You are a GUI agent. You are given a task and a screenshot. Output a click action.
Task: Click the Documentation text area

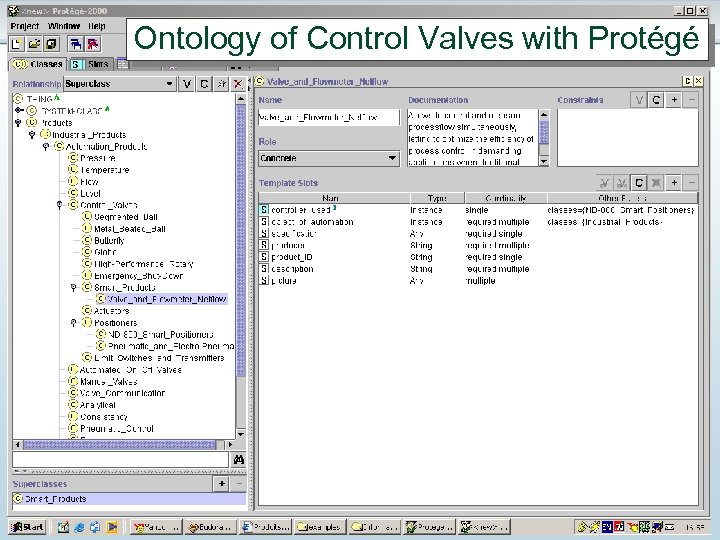point(472,138)
